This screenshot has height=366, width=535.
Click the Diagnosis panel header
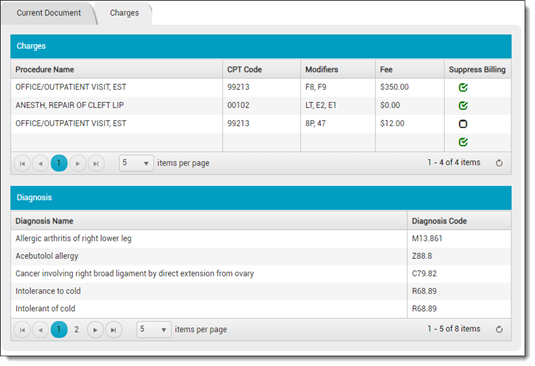coord(261,198)
